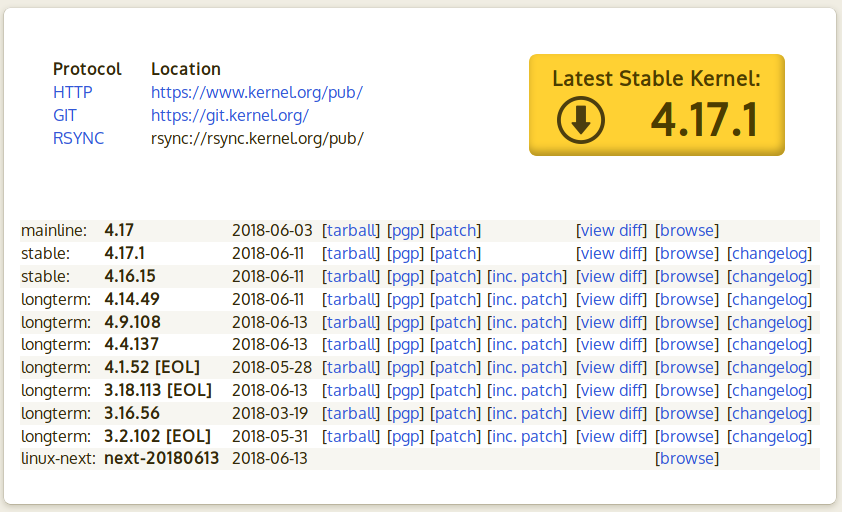Open patch for mainline 4.17
The width and height of the screenshot is (842, 512).
(455, 230)
